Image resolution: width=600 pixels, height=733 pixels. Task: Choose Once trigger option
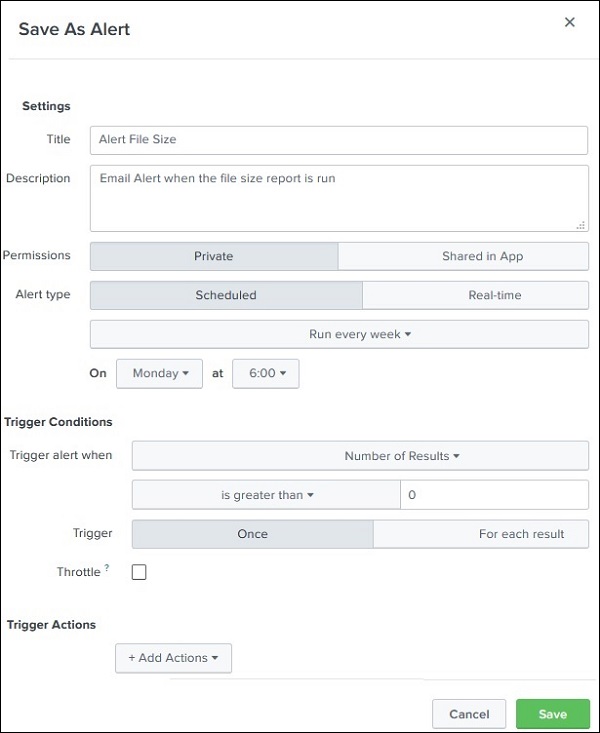click(252, 534)
